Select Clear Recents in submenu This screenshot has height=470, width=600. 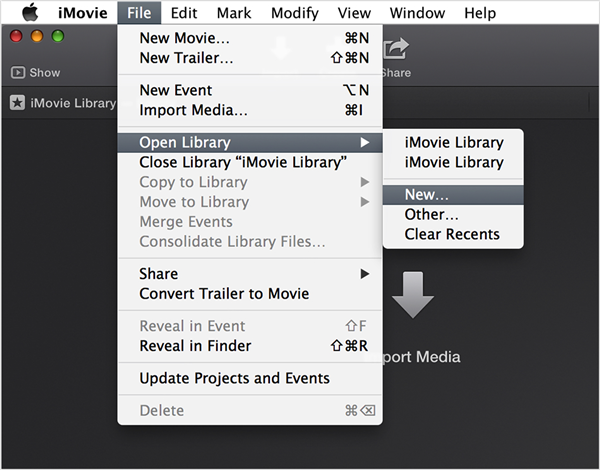(x=453, y=234)
